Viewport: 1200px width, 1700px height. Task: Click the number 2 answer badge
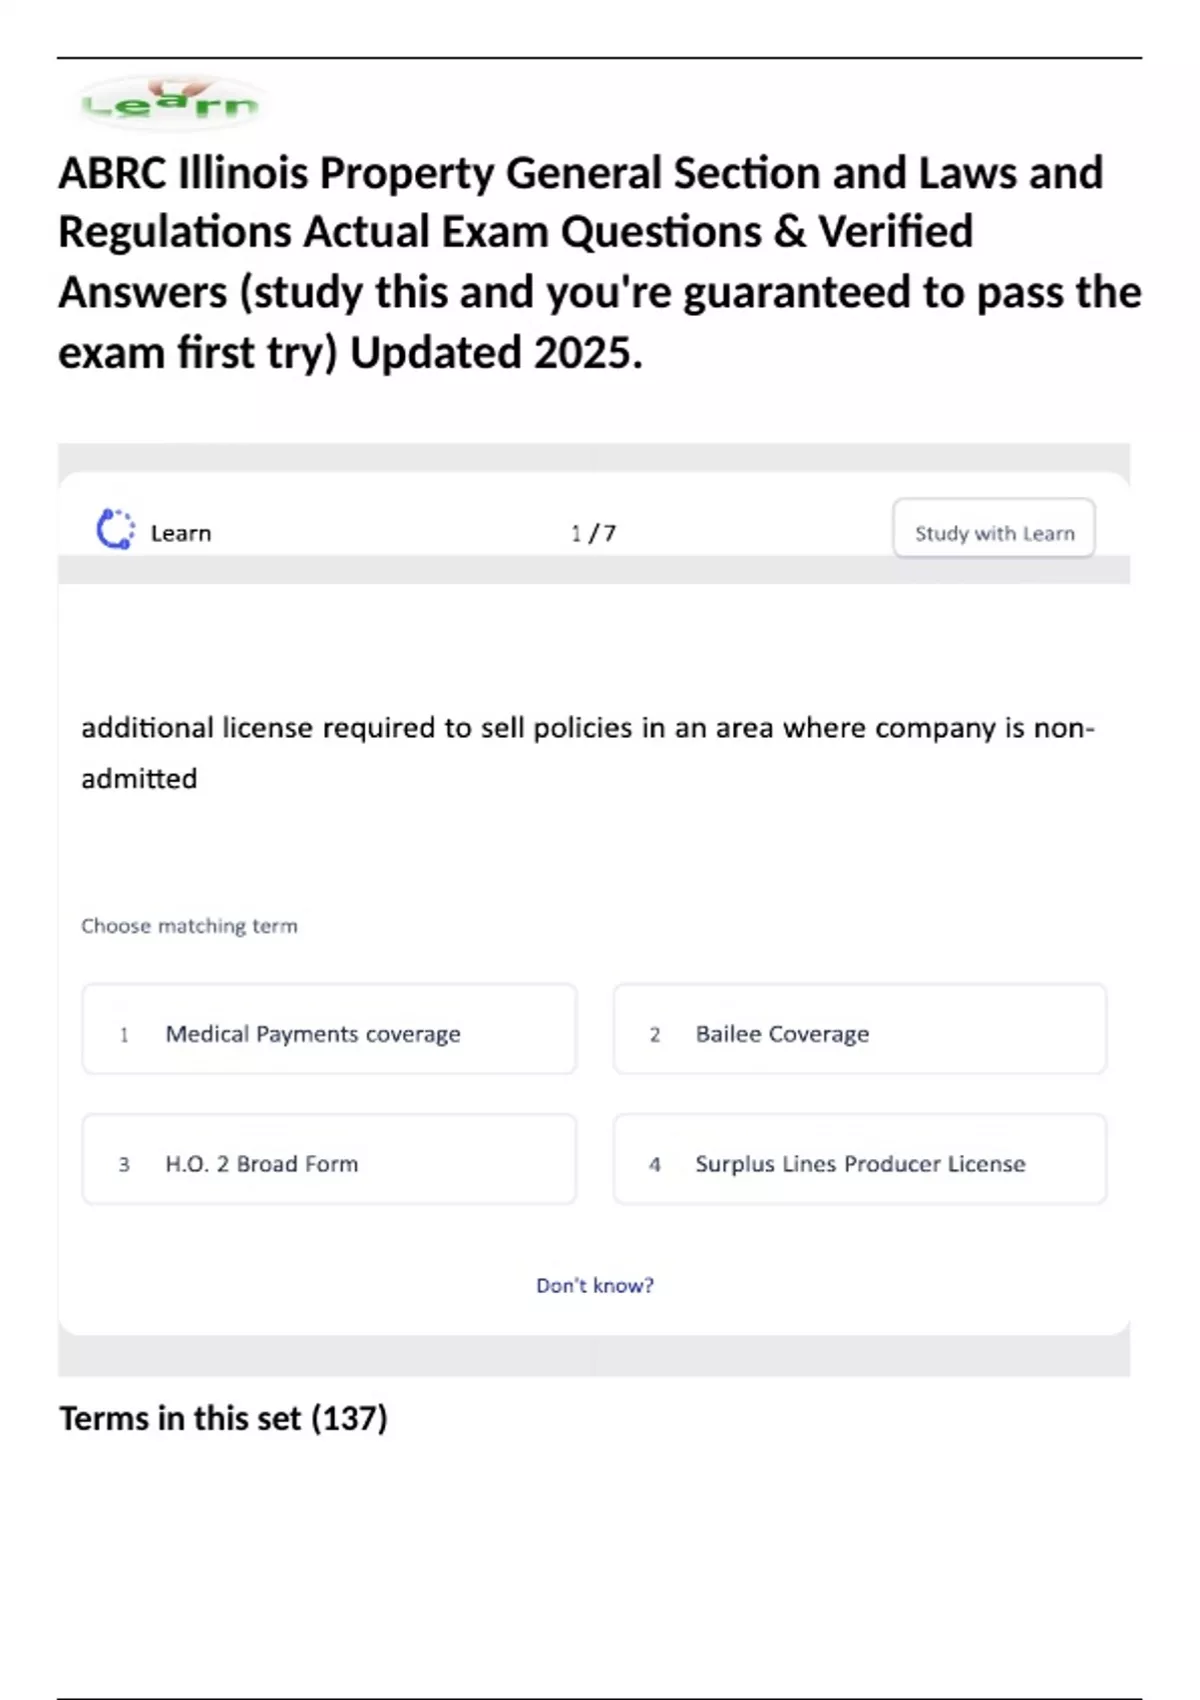[655, 1034]
